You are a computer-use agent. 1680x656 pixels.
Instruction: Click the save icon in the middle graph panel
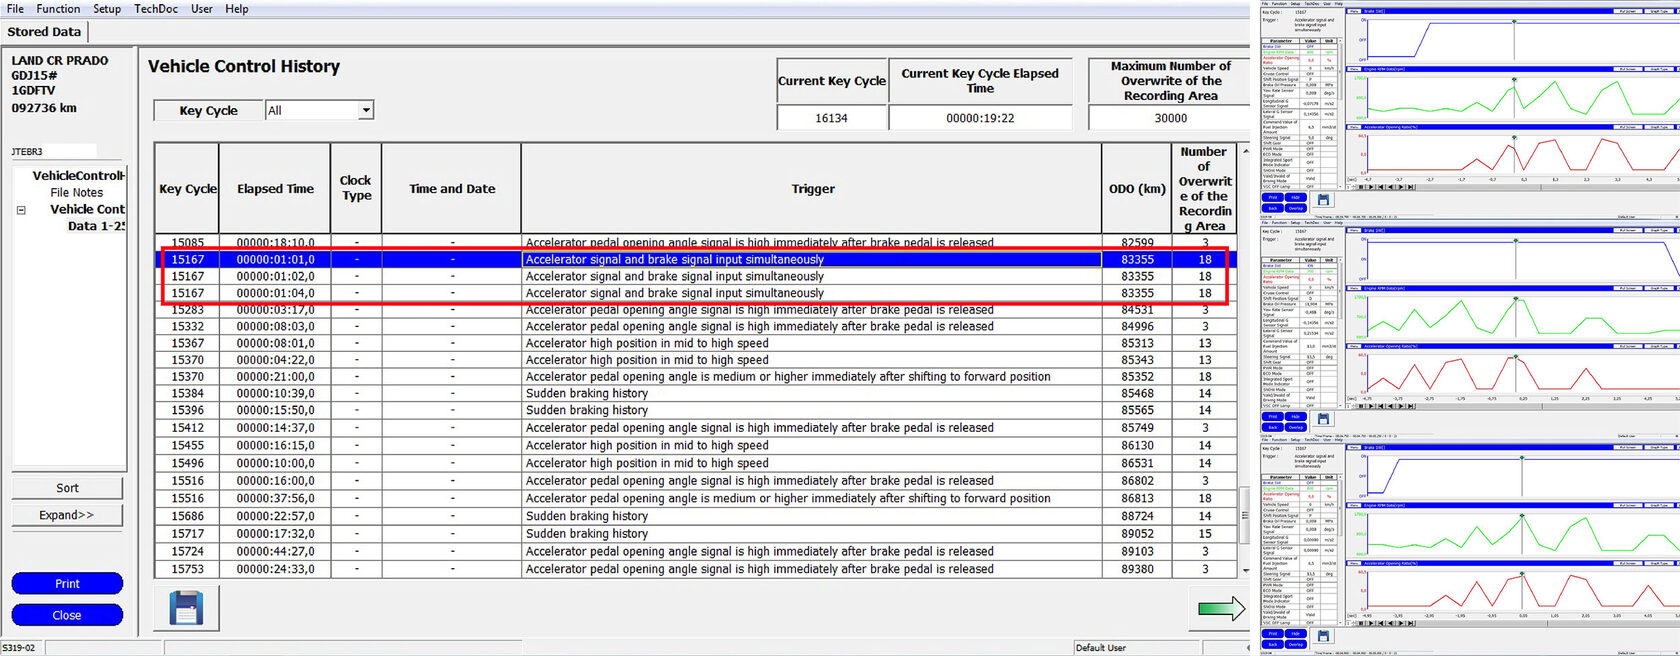tap(1323, 419)
